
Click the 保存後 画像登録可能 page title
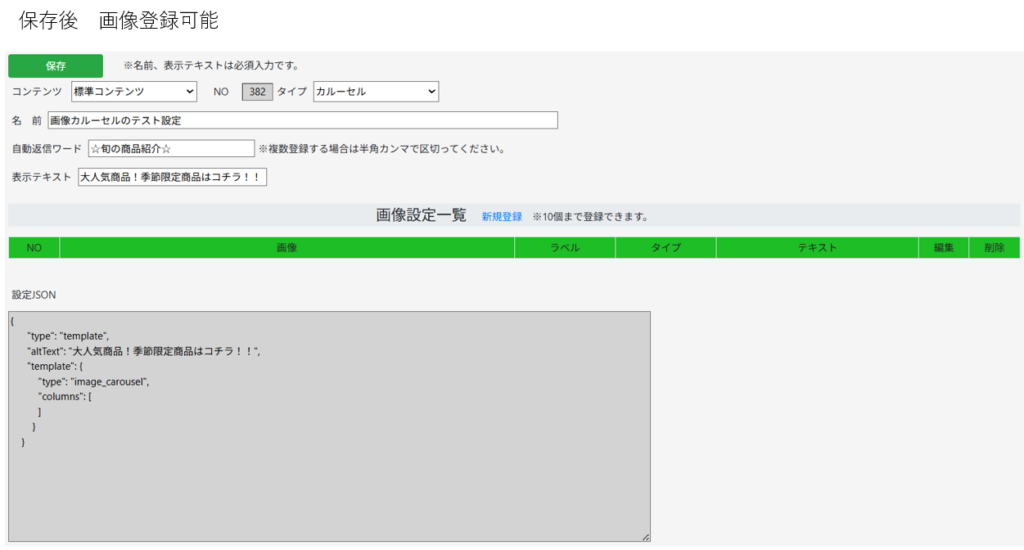click(118, 20)
